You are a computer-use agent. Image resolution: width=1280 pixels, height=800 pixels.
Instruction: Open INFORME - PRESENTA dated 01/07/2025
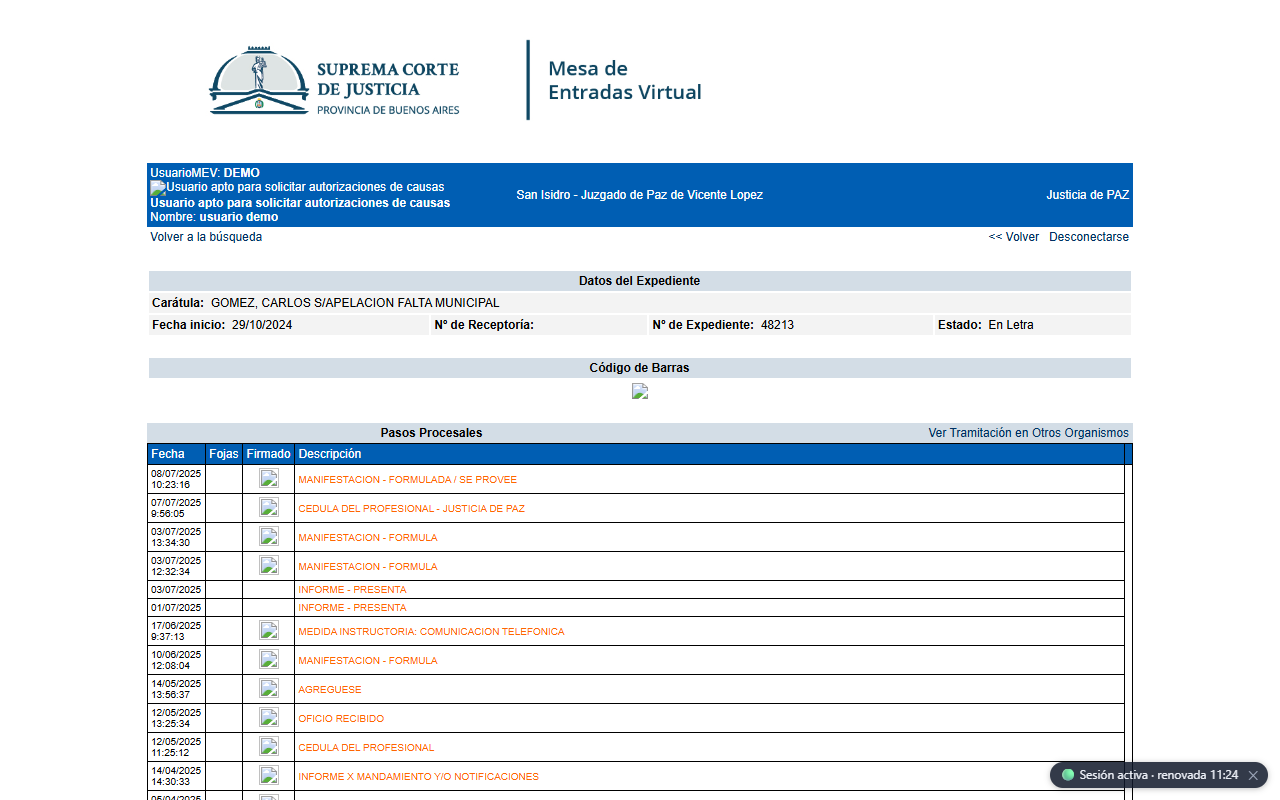352,608
